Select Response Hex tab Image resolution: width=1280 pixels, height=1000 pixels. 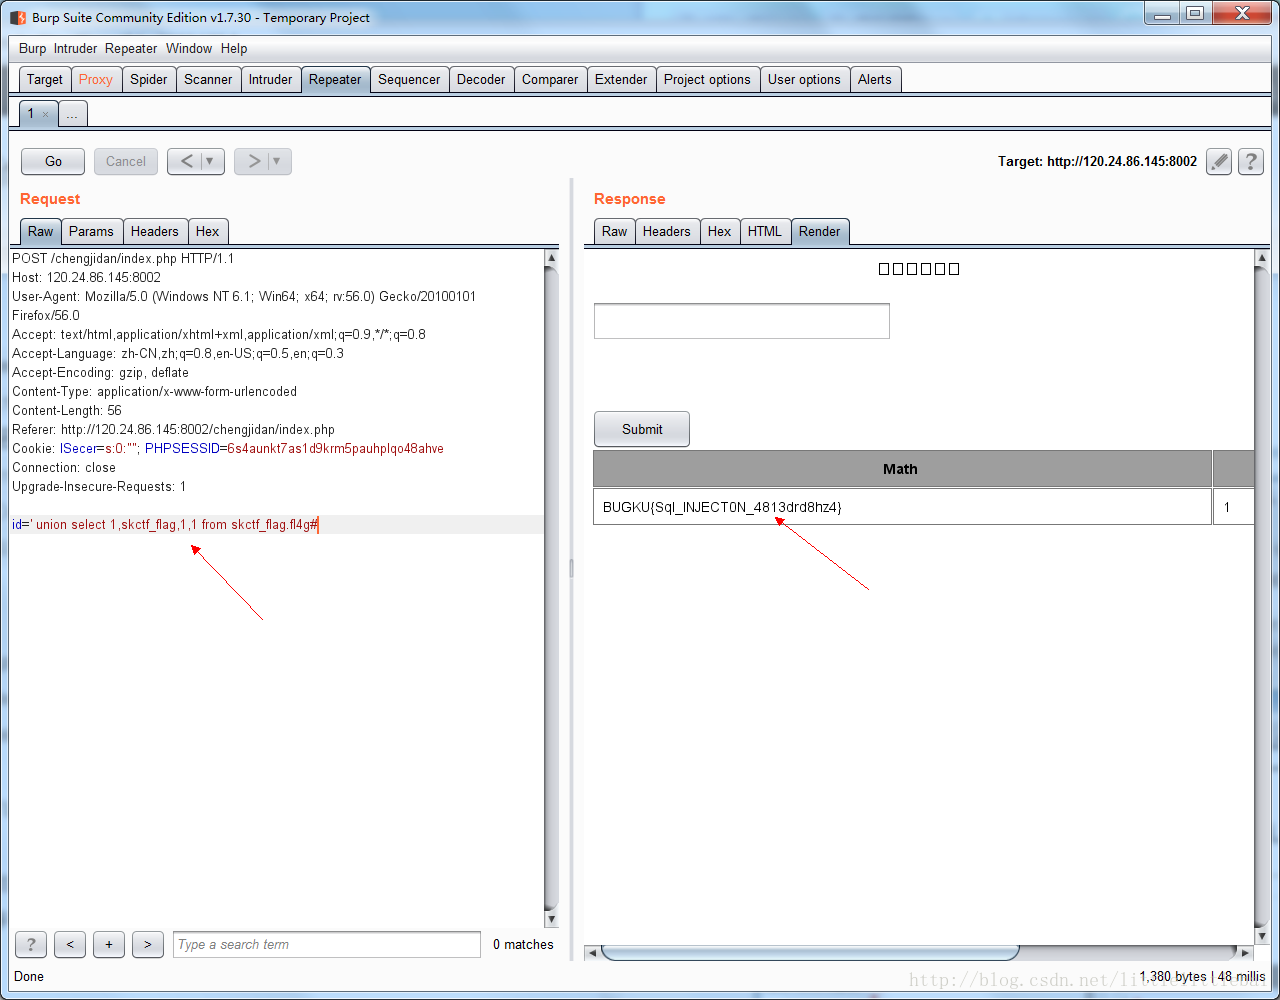coord(720,231)
